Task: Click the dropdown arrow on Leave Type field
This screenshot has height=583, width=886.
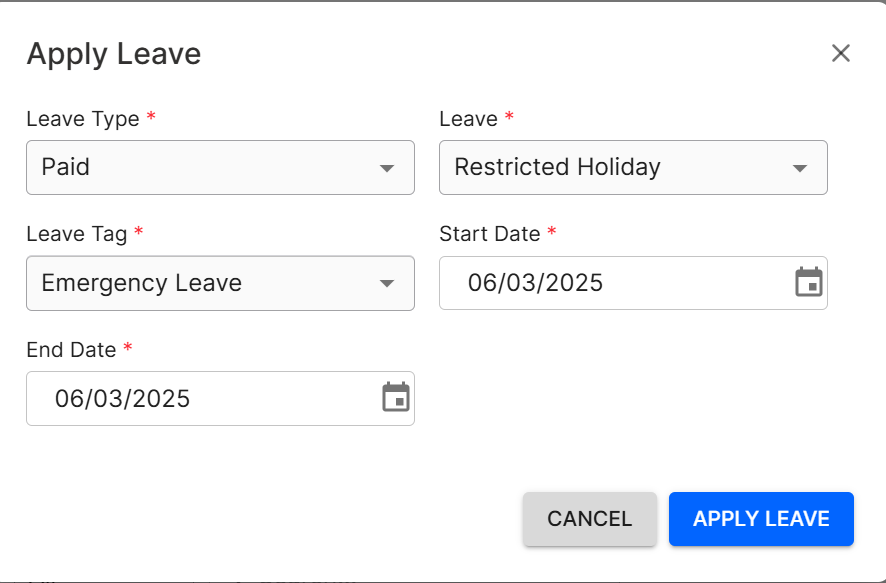Action: pyautogui.click(x=389, y=168)
